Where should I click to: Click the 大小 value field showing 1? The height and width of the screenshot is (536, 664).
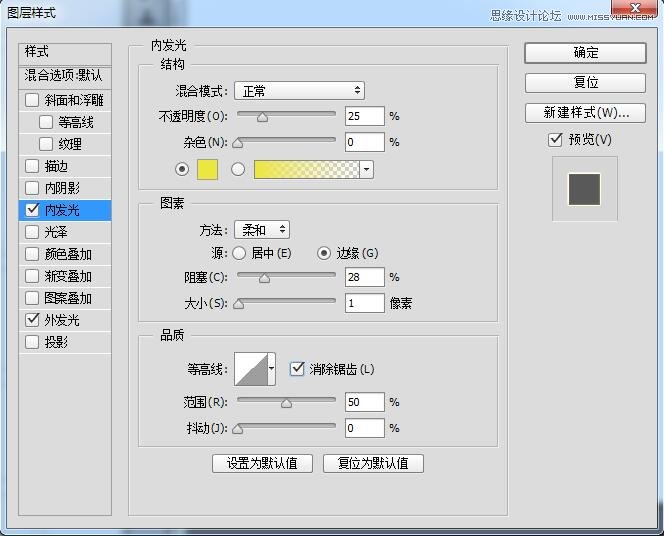365,303
